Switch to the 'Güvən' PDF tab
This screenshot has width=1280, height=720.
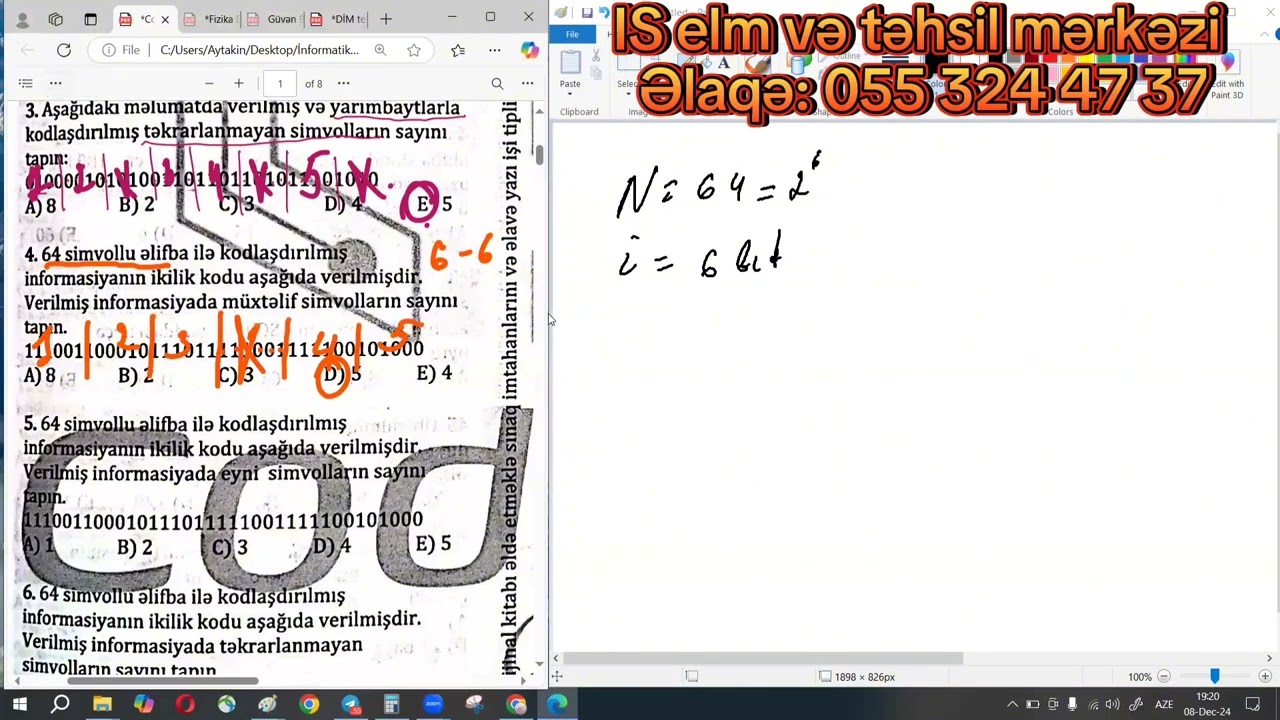click(272, 19)
